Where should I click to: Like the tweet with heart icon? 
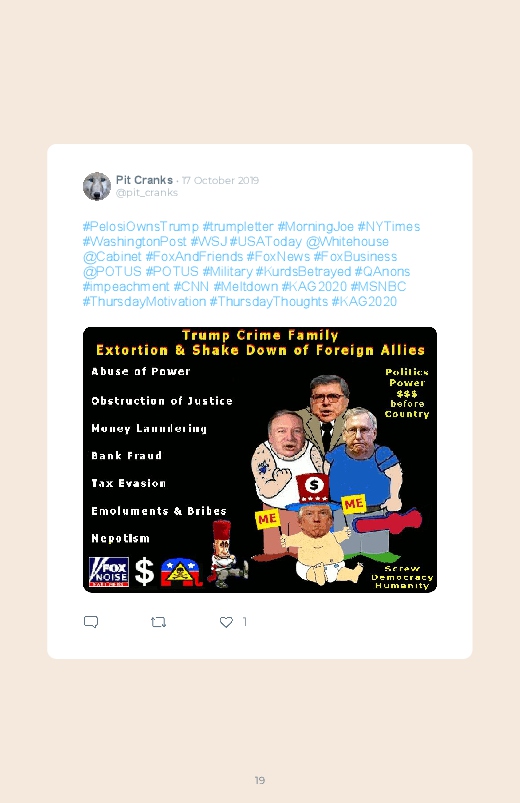[x=226, y=622]
